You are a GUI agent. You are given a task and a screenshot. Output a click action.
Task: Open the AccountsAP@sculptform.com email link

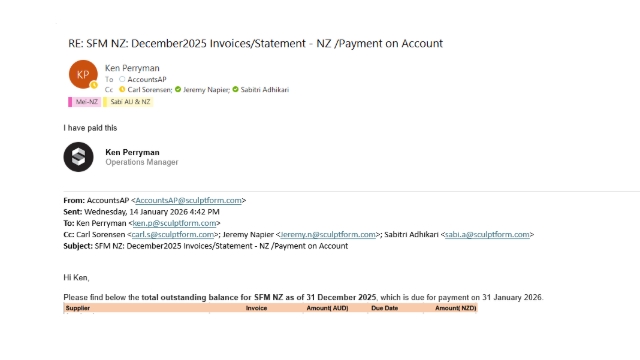(x=188, y=200)
